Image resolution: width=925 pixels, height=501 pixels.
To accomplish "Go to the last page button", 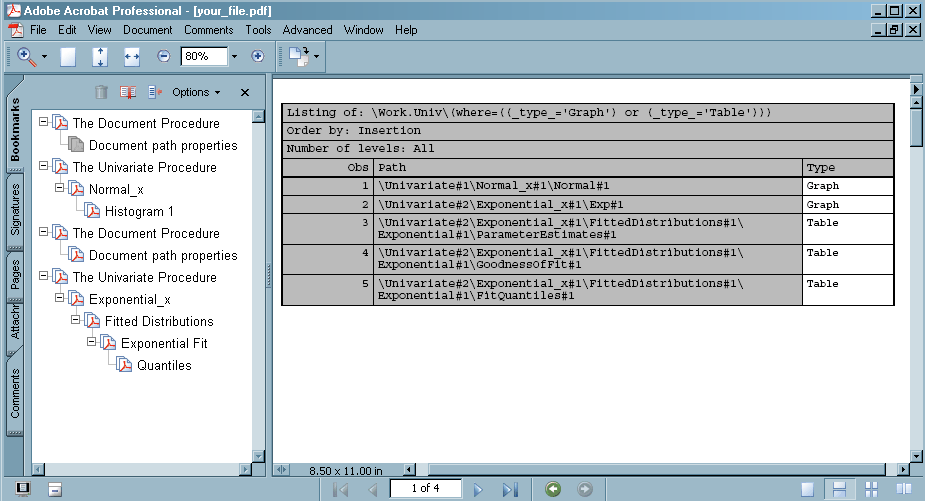I will [510, 489].
